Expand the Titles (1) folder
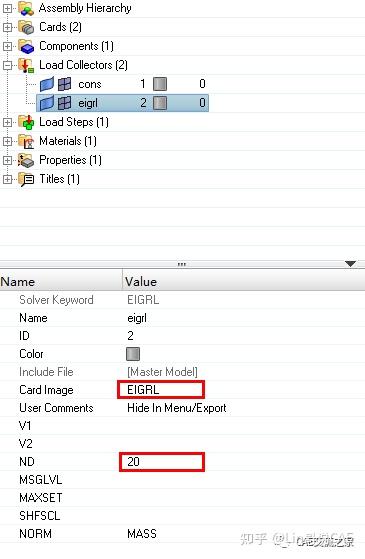The image size is (365, 559). pos(7,179)
